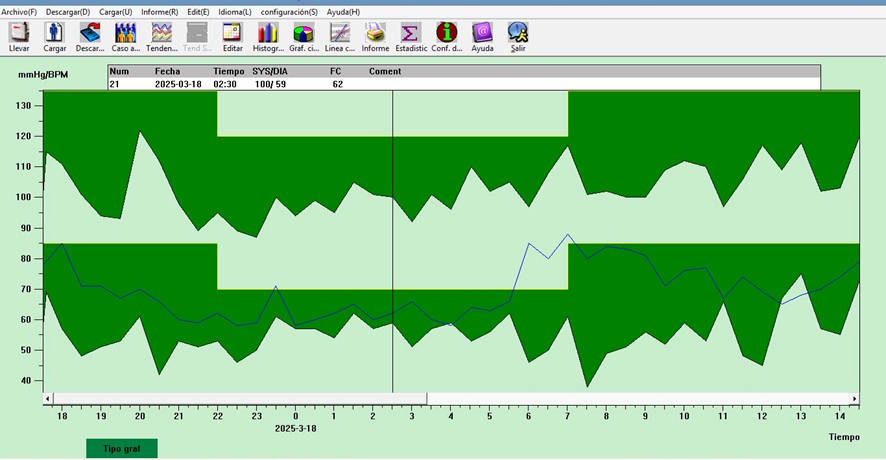Image resolution: width=886 pixels, height=460 pixels.
Task: Open the configuración(S) menu
Action: [289, 12]
